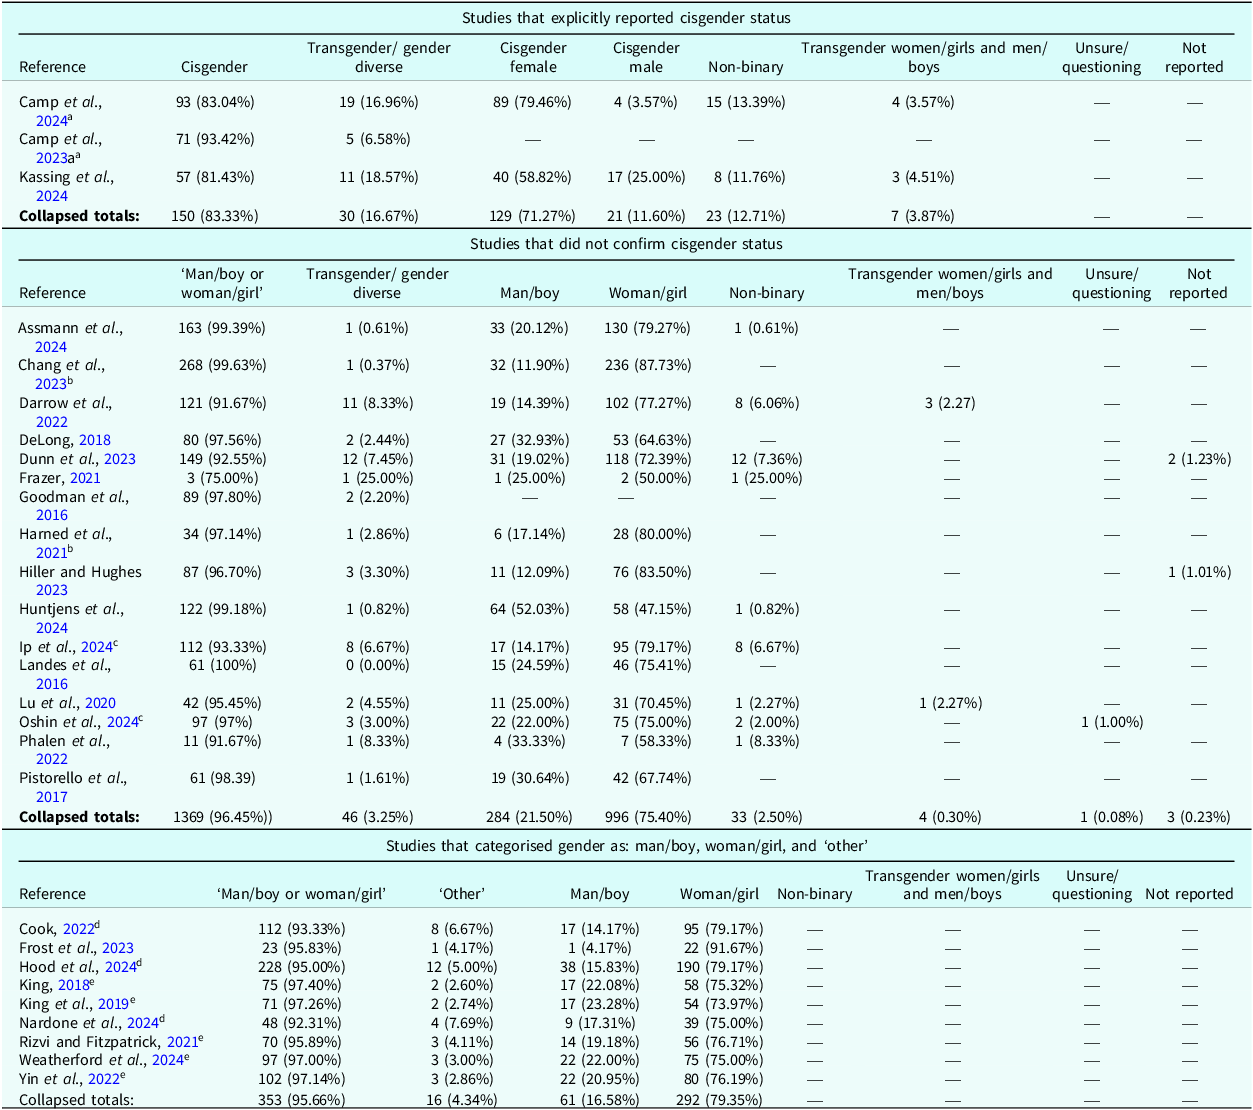Image resolution: width=1253 pixels, height=1110 pixels.
Task: Select the cell '1 (1.00%)' under Unsure/questioning
Action: (1111, 722)
